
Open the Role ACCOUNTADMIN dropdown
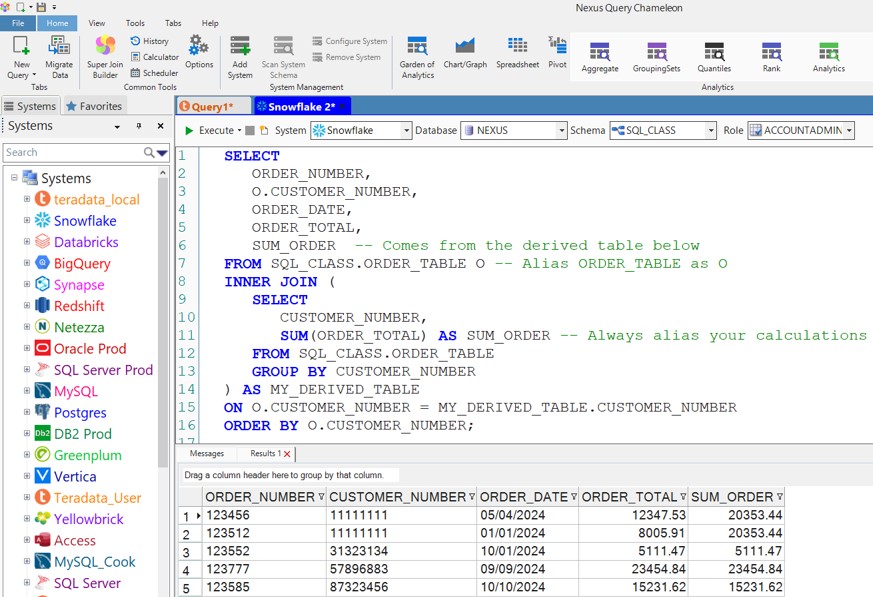click(849, 131)
